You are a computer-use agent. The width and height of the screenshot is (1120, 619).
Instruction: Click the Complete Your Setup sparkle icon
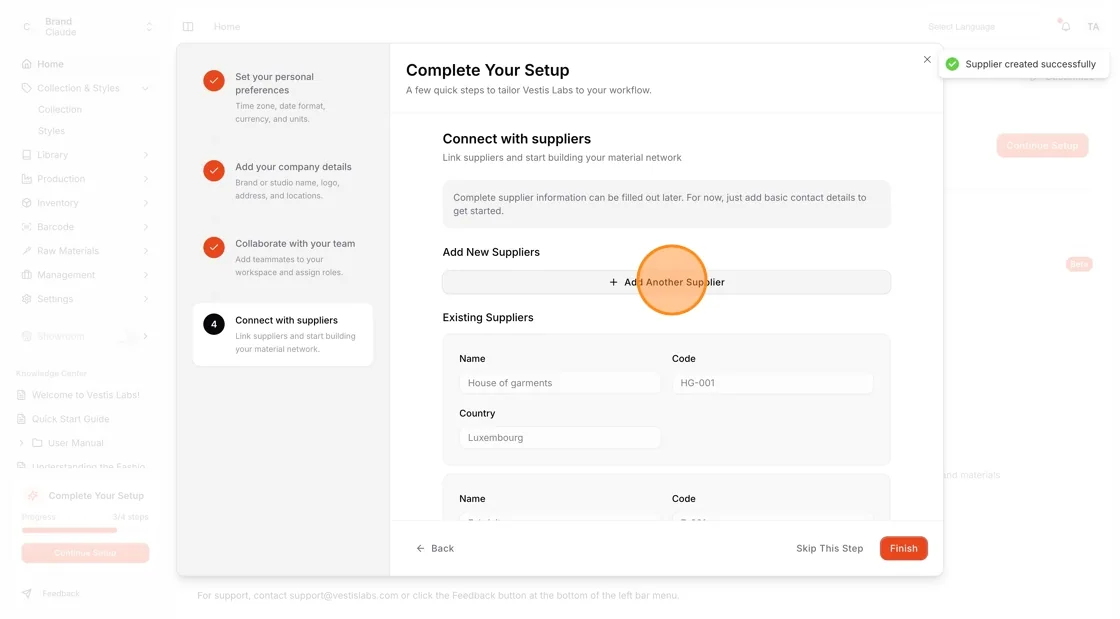click(33, 495)
